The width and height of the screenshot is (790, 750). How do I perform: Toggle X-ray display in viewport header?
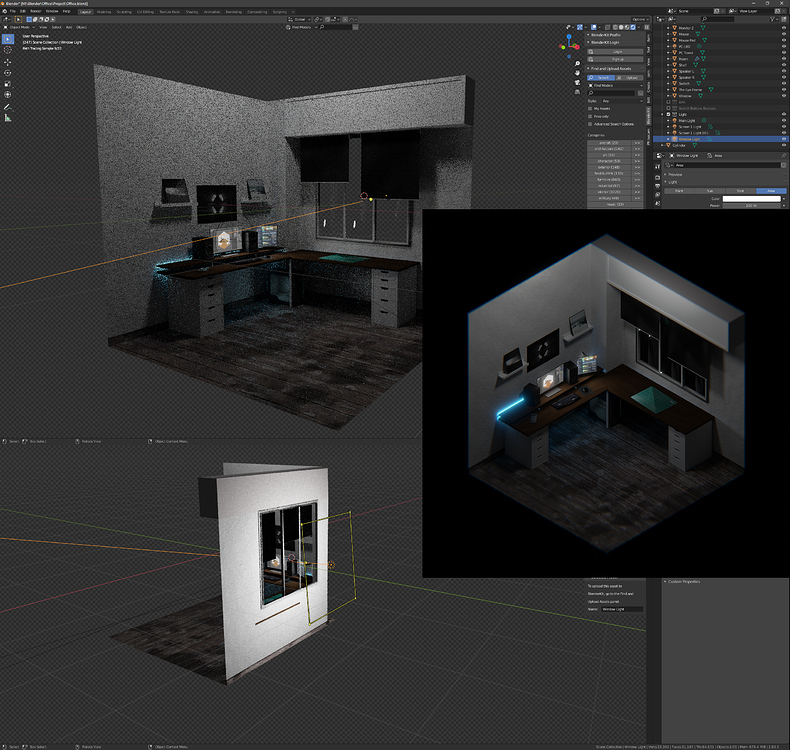tap(607, 27)
